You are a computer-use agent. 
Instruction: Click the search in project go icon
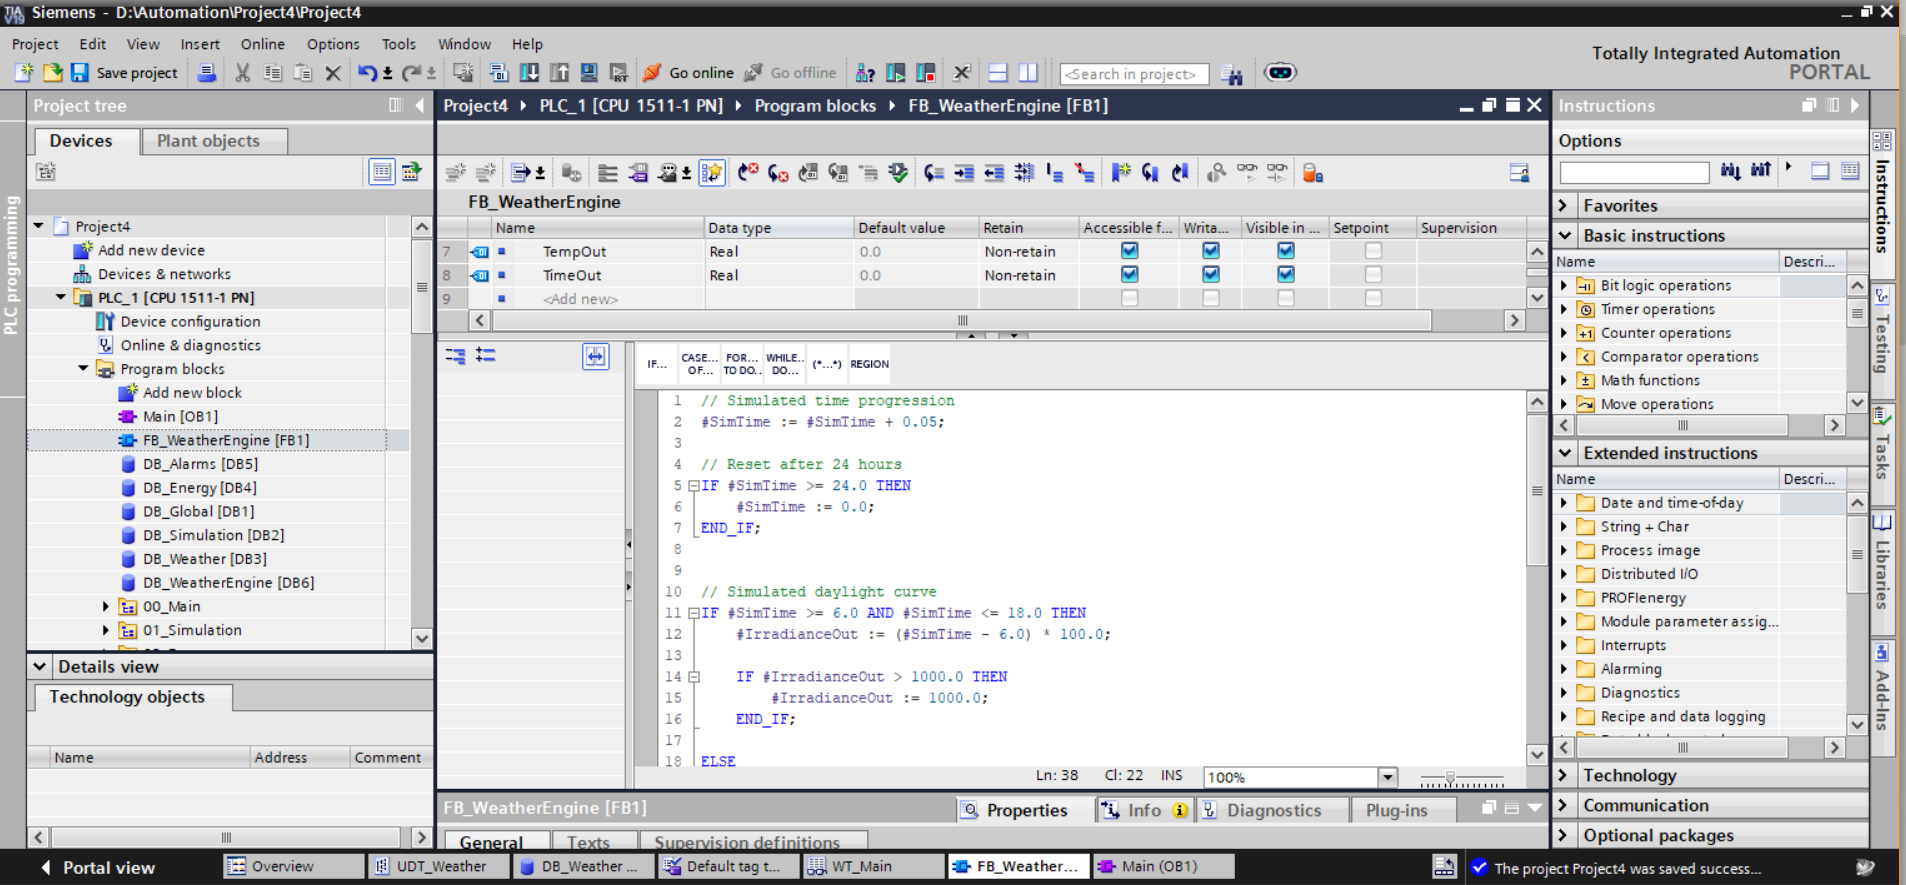coord(1231,74)
